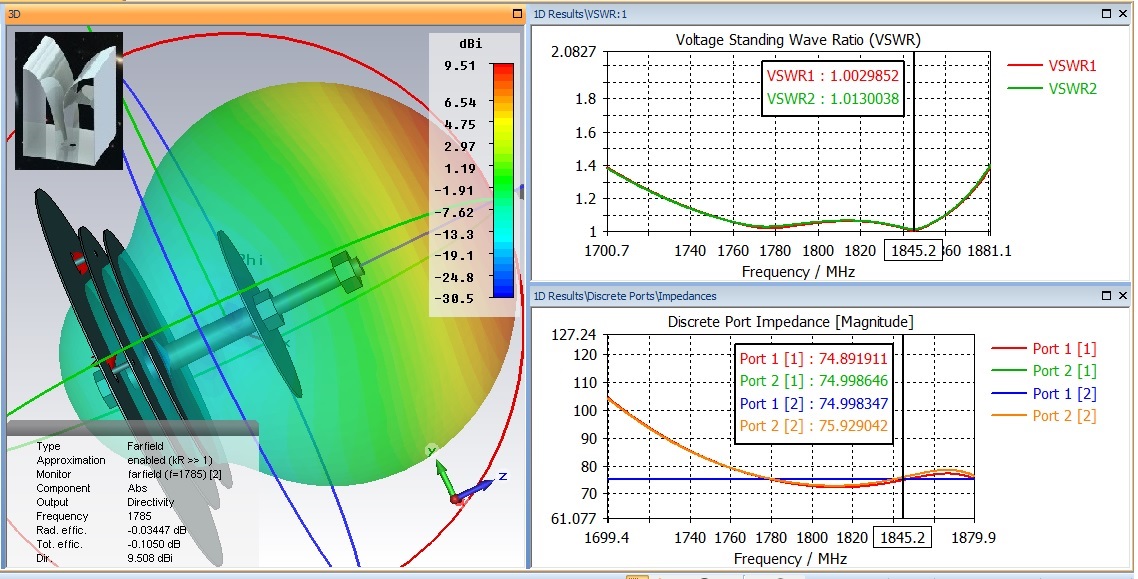Click the 2.0827 VSWR axis maximum label
The image size is (1138, 579).
click(x=573, y=52)
